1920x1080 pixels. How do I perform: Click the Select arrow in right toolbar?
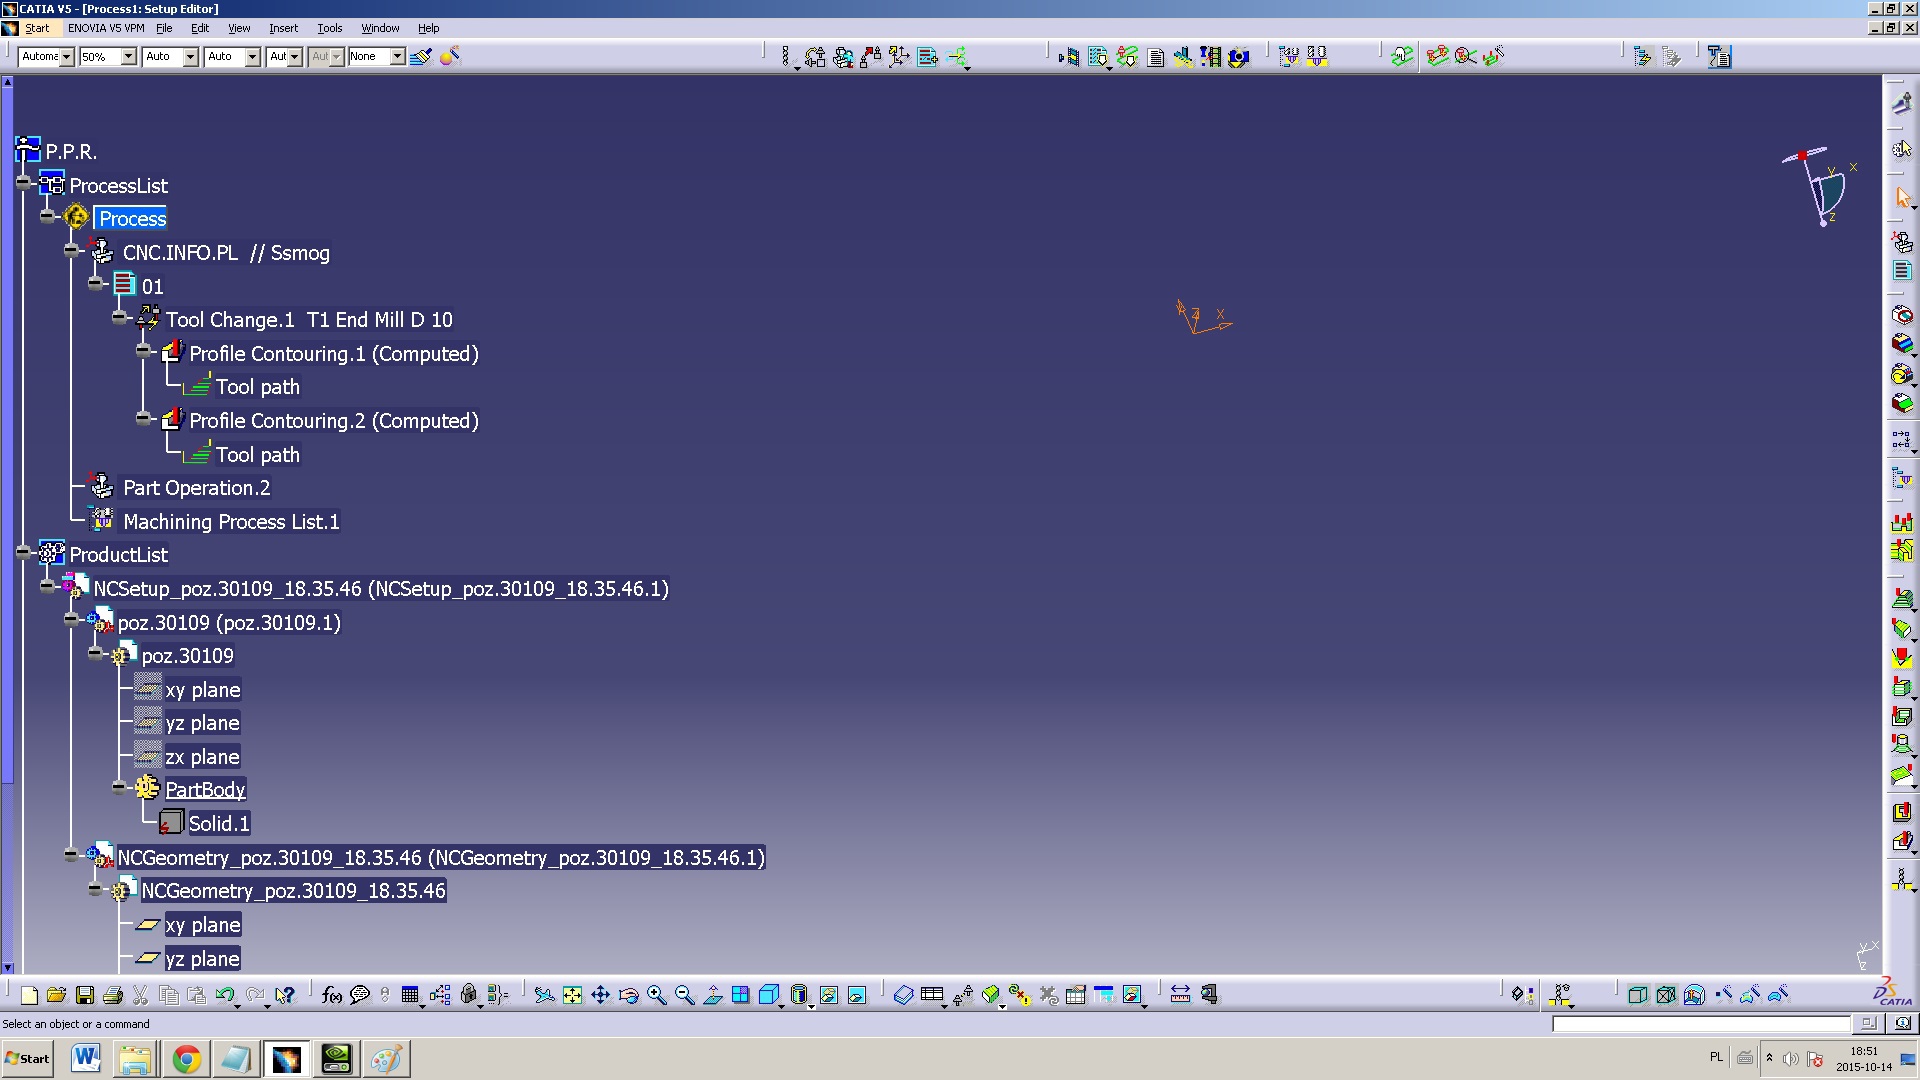click(1902, 197)
